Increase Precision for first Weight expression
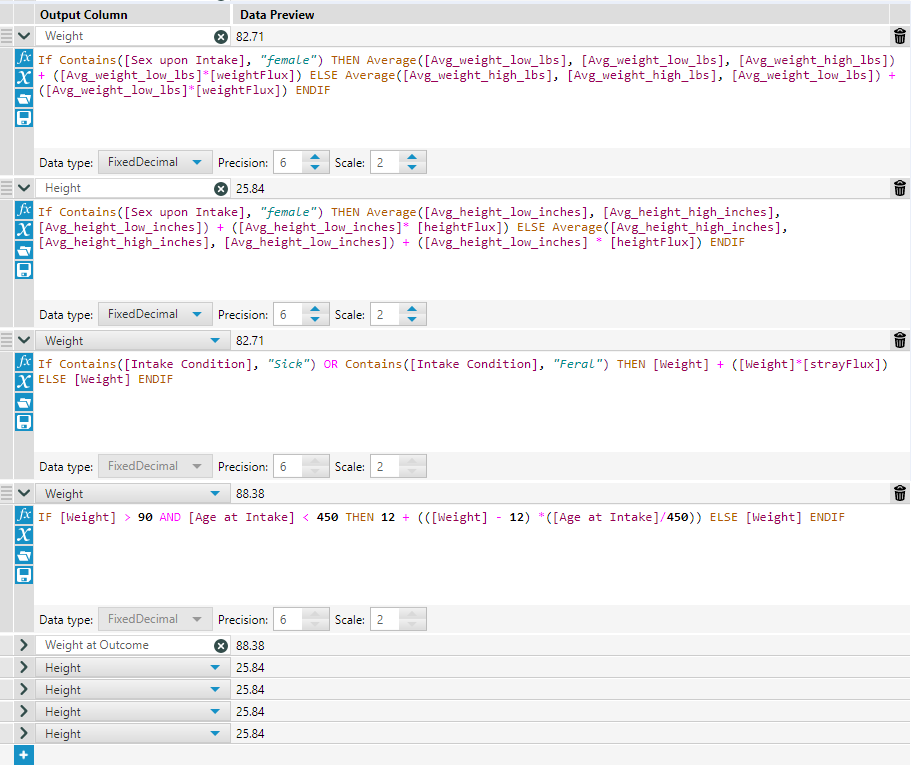 click(315, 157)
